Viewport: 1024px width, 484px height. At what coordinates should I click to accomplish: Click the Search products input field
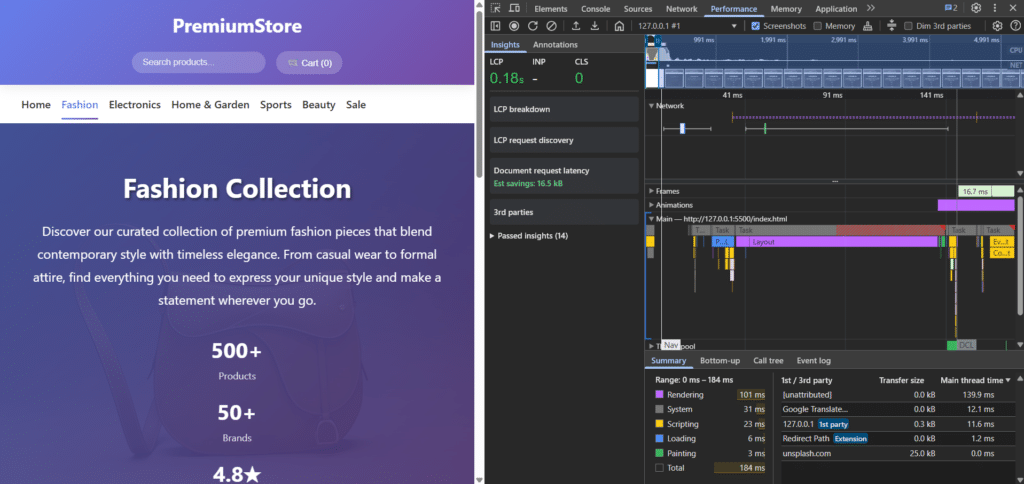point(198,63)
